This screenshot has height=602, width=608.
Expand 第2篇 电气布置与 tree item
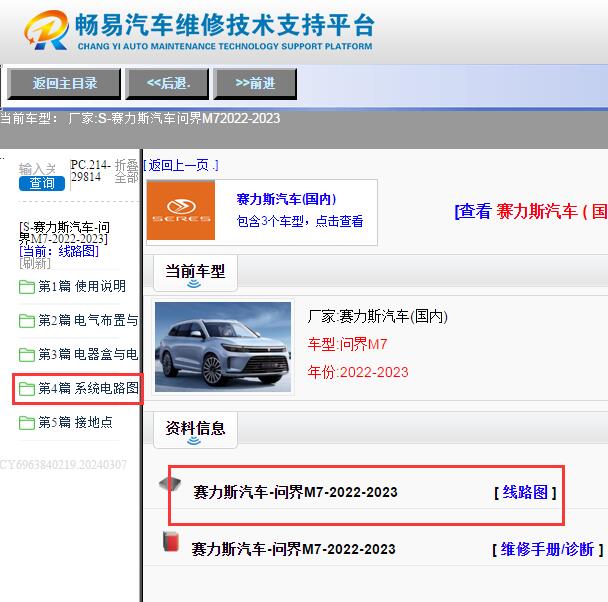pos(88,321)
